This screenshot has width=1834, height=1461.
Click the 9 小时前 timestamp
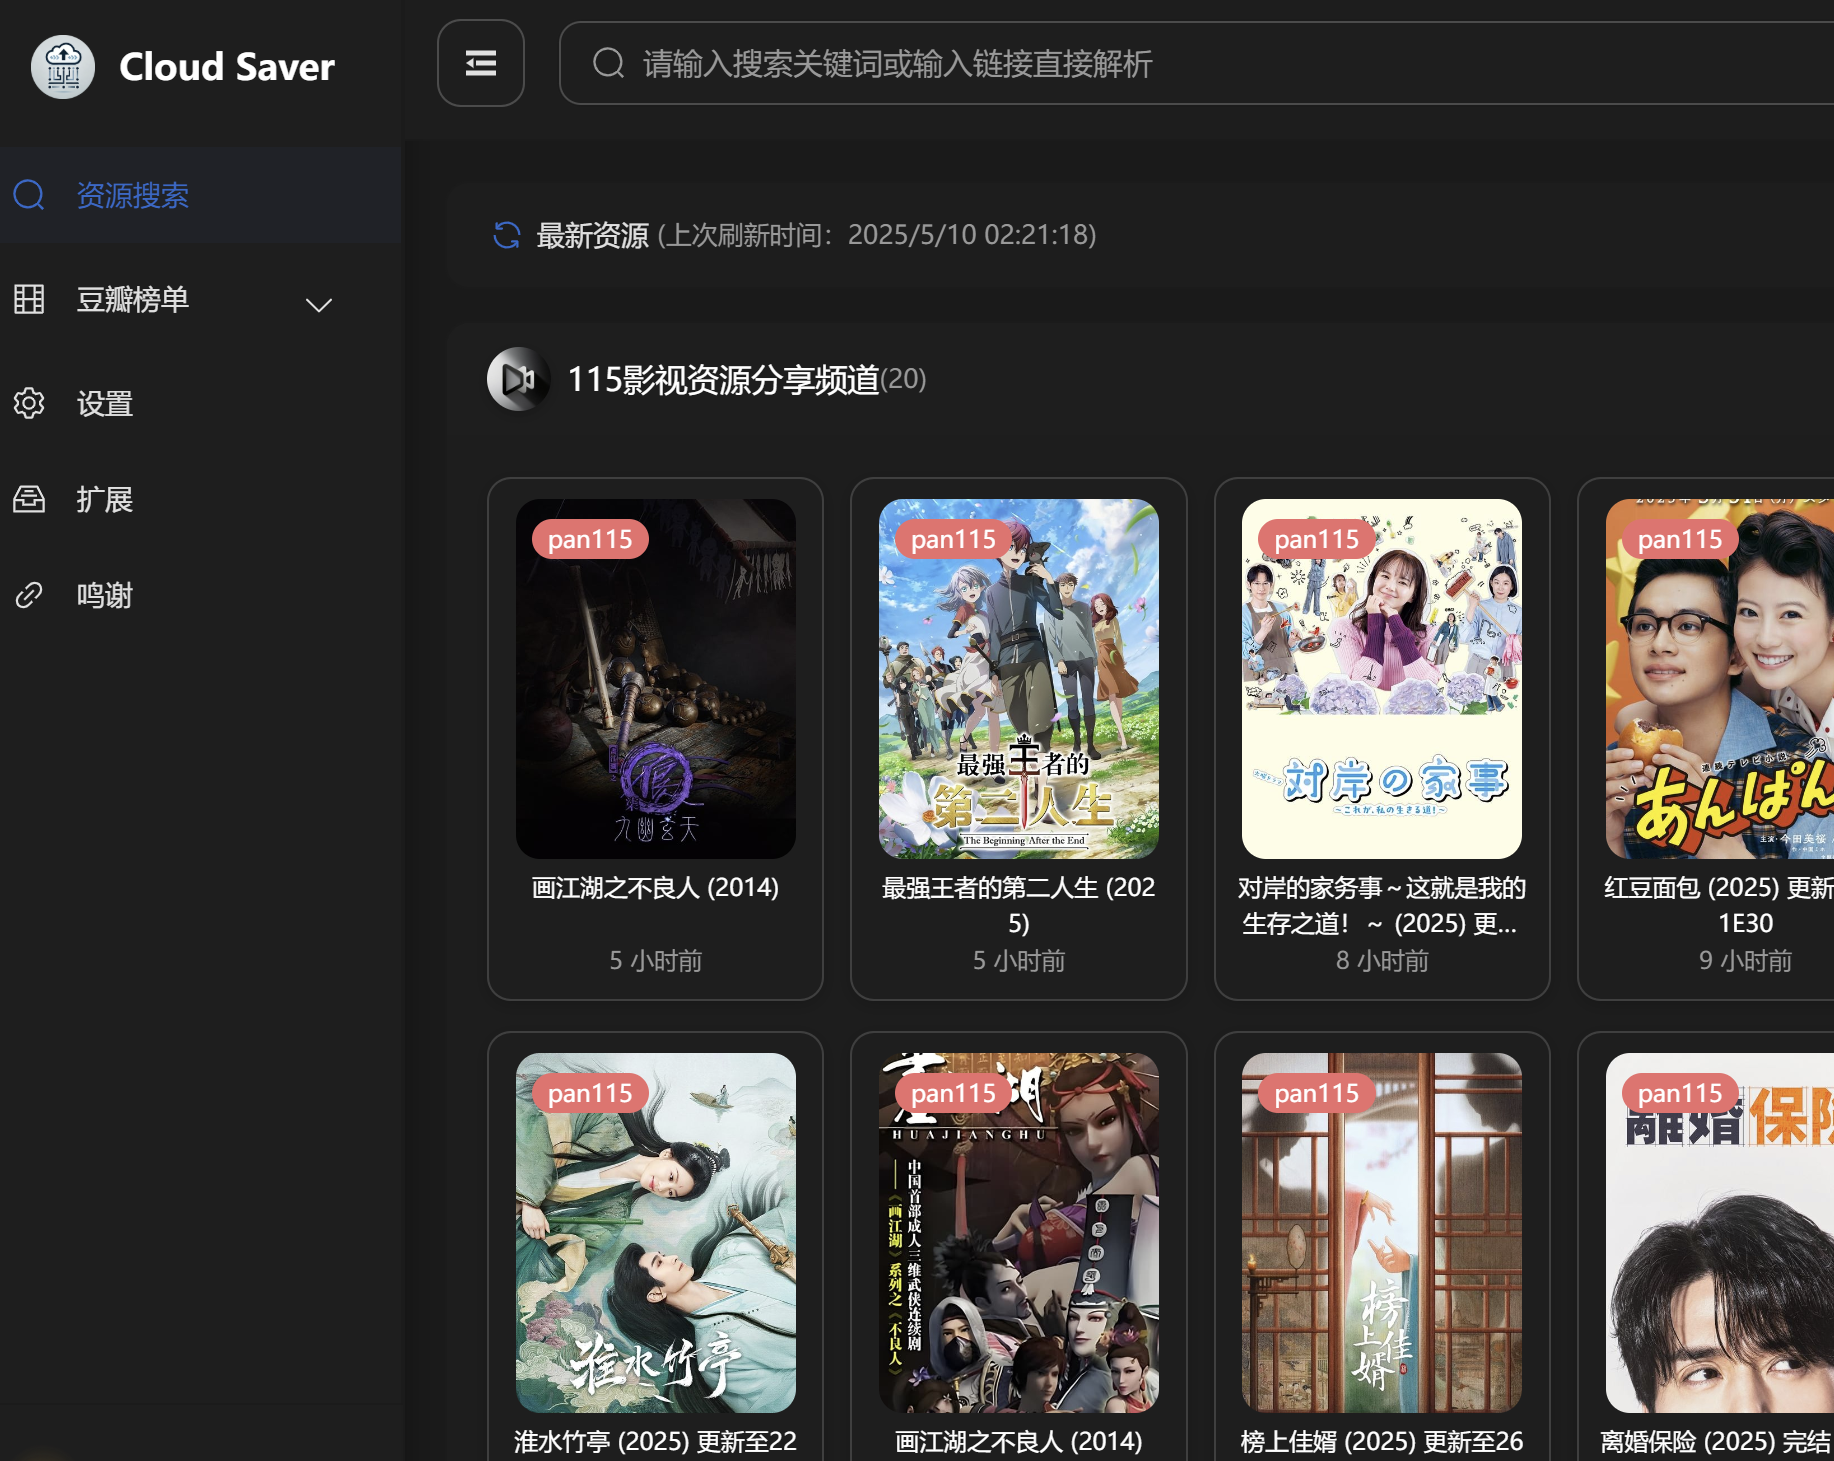coord(1745,961)
